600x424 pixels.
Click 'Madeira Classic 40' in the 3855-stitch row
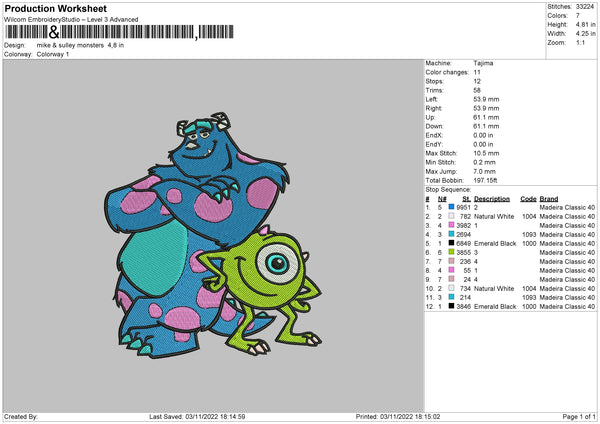tap(567, 252)
